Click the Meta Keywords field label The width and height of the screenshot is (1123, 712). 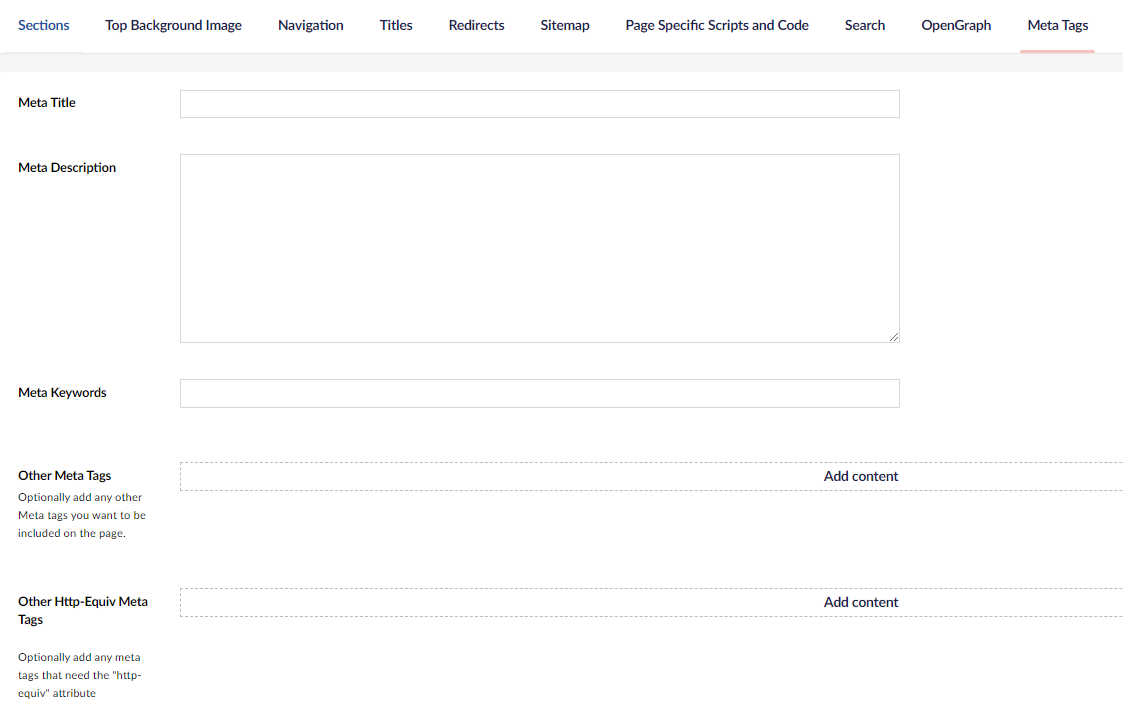click(x=62, y=392)
